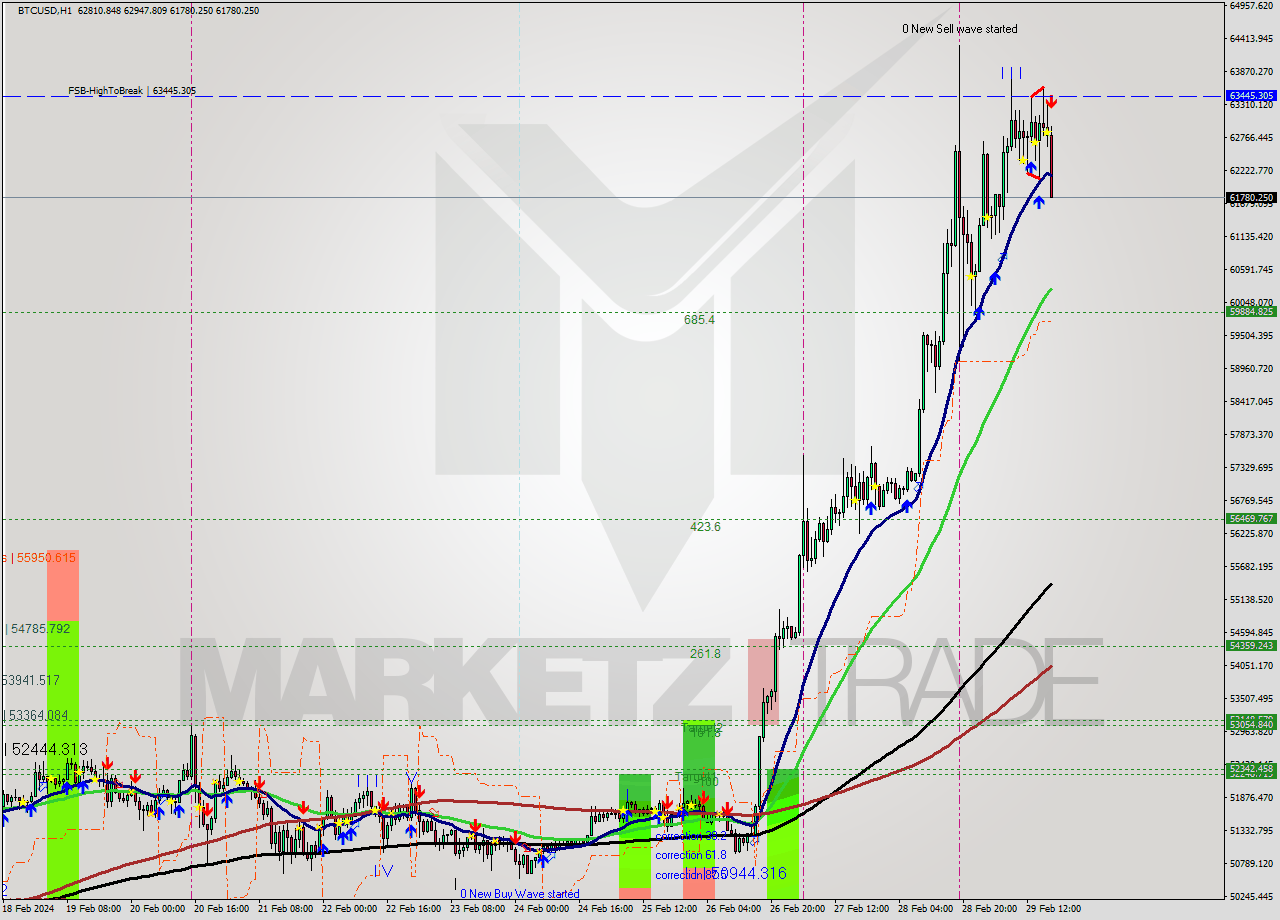Click the green 56469.767 level tag

point(1251,519)
